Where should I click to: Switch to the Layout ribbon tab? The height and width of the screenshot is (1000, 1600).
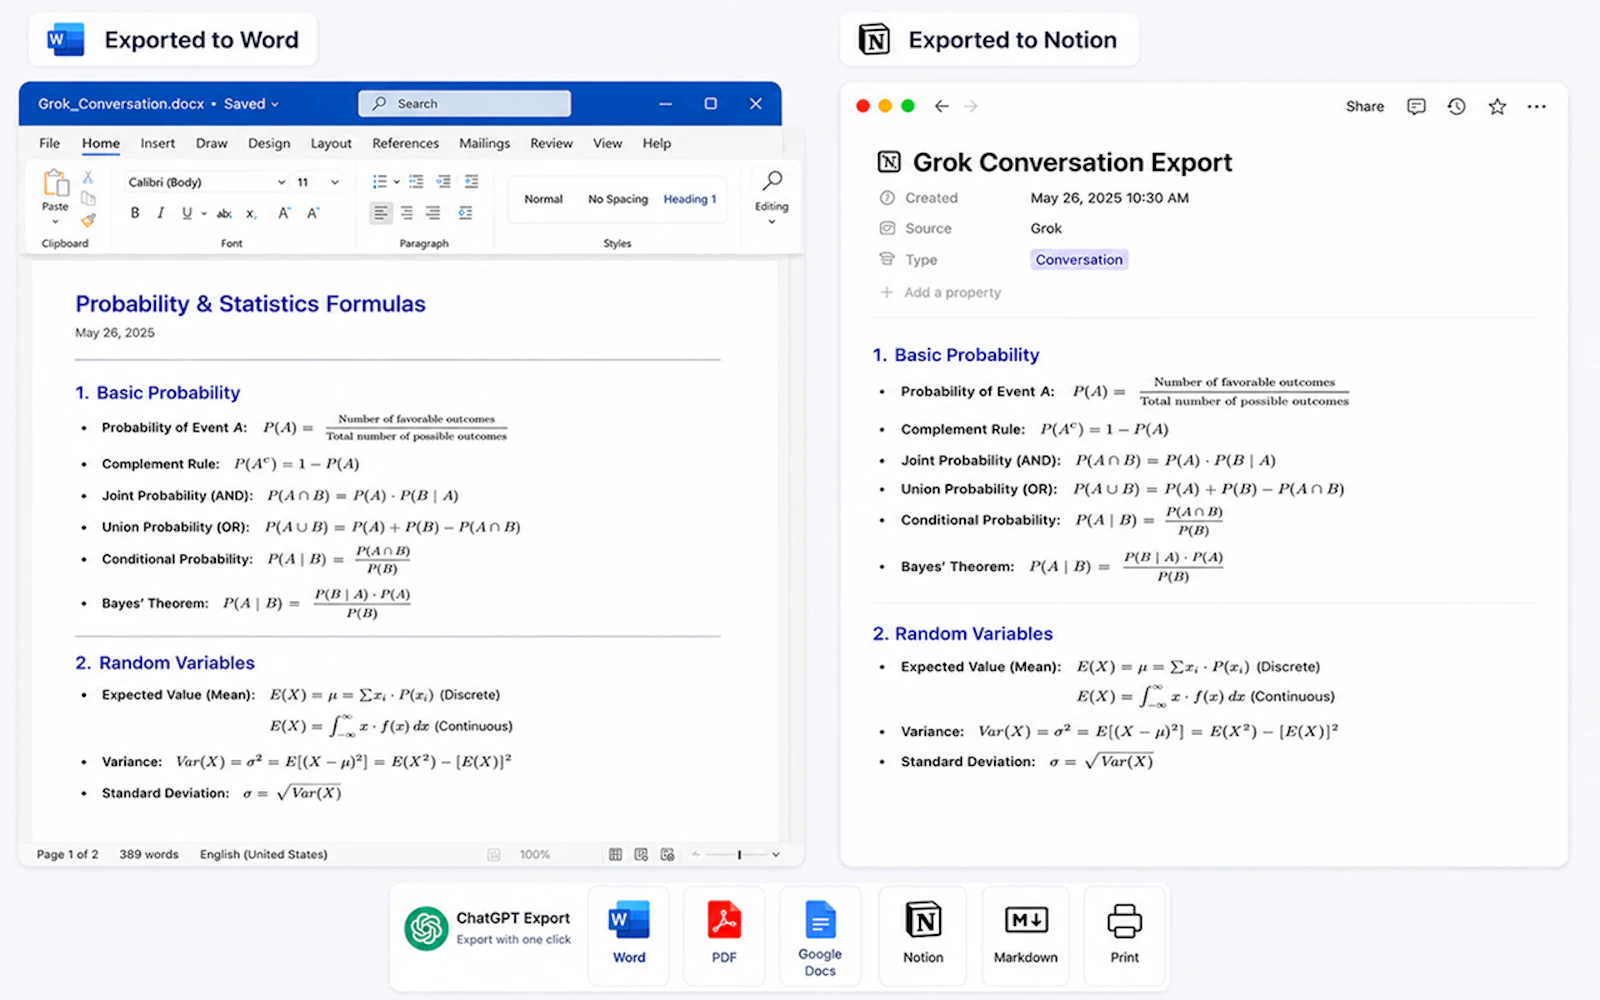click(331, 143)
